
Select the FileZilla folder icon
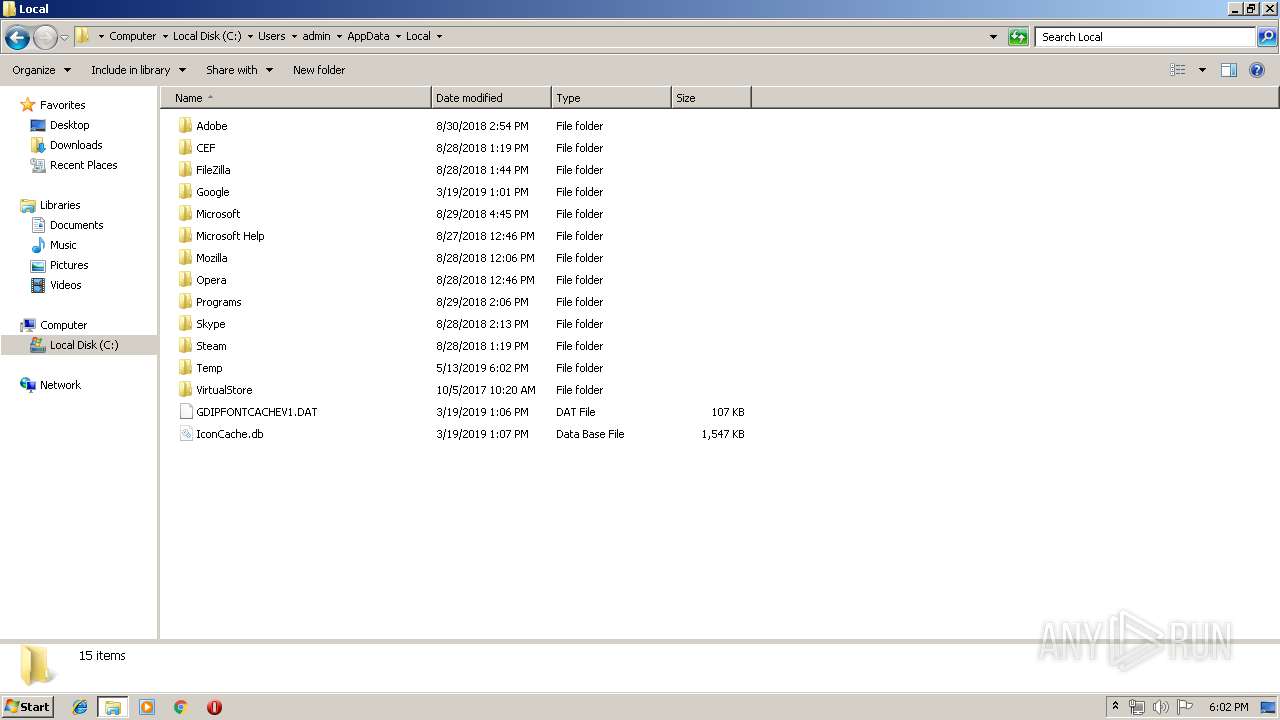[x=185, y=170]
